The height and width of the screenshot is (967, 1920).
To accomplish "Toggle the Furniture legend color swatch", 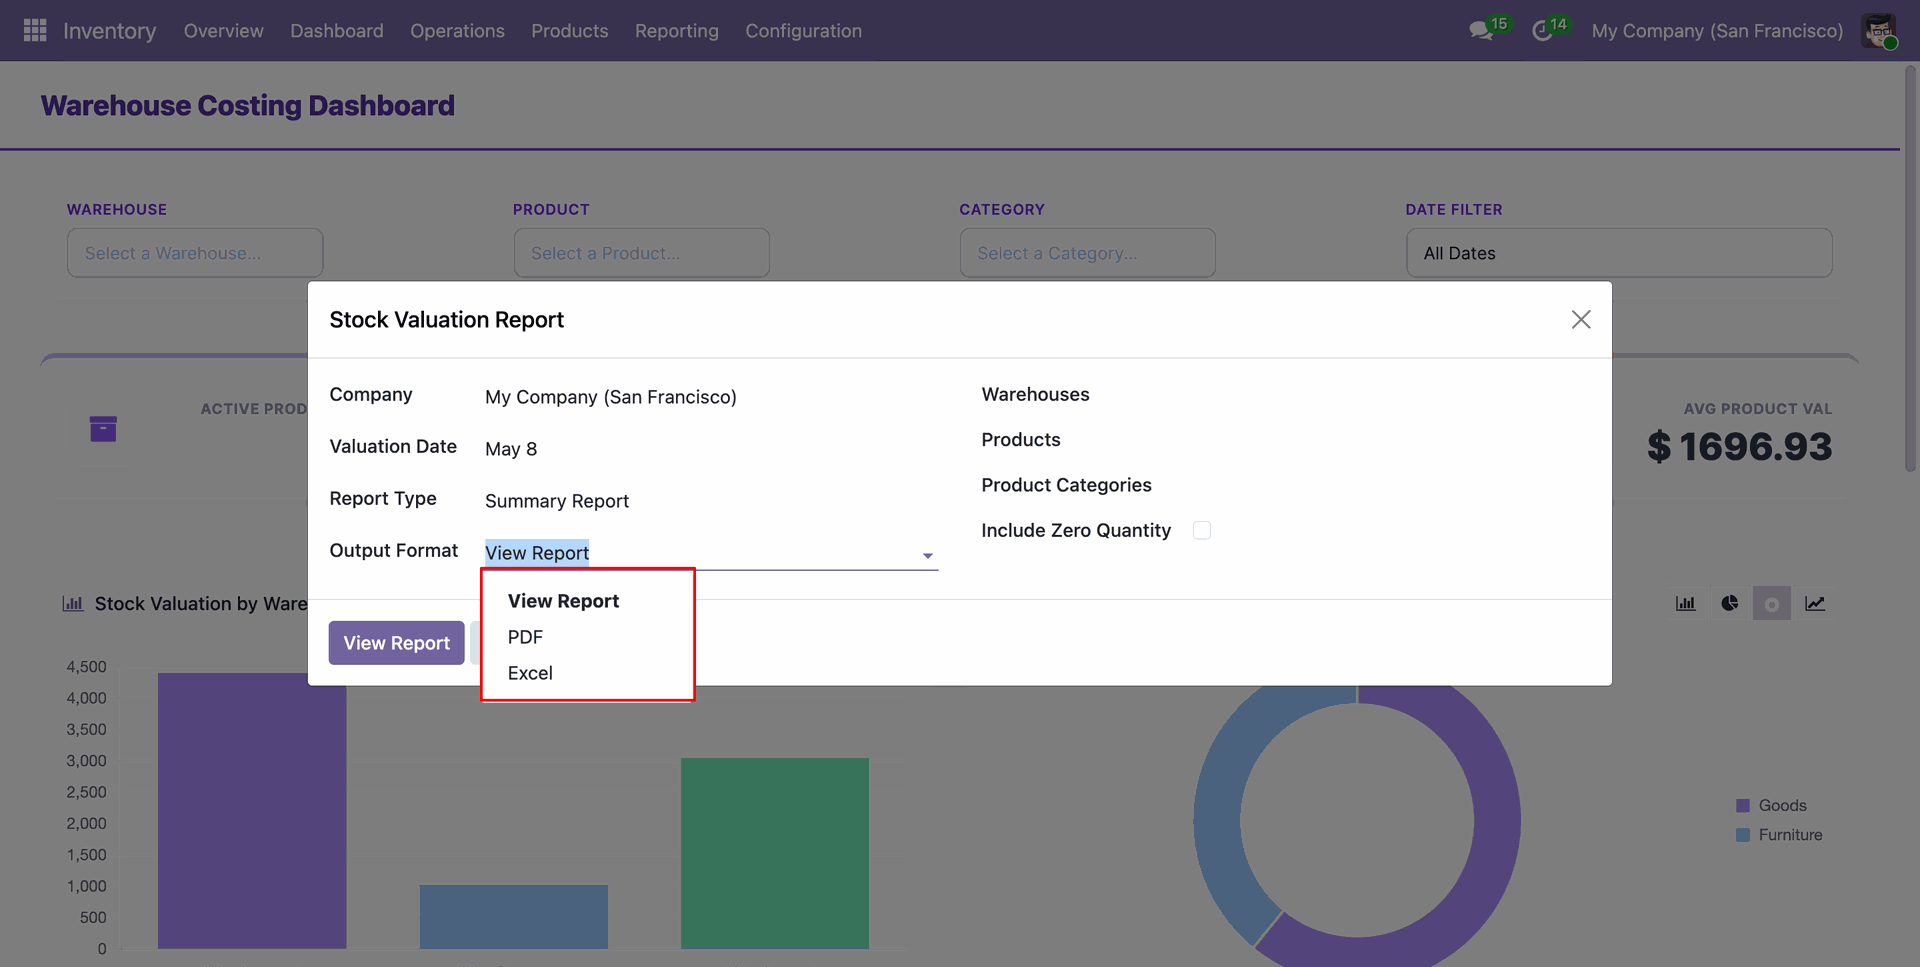I will [1743, 835].
